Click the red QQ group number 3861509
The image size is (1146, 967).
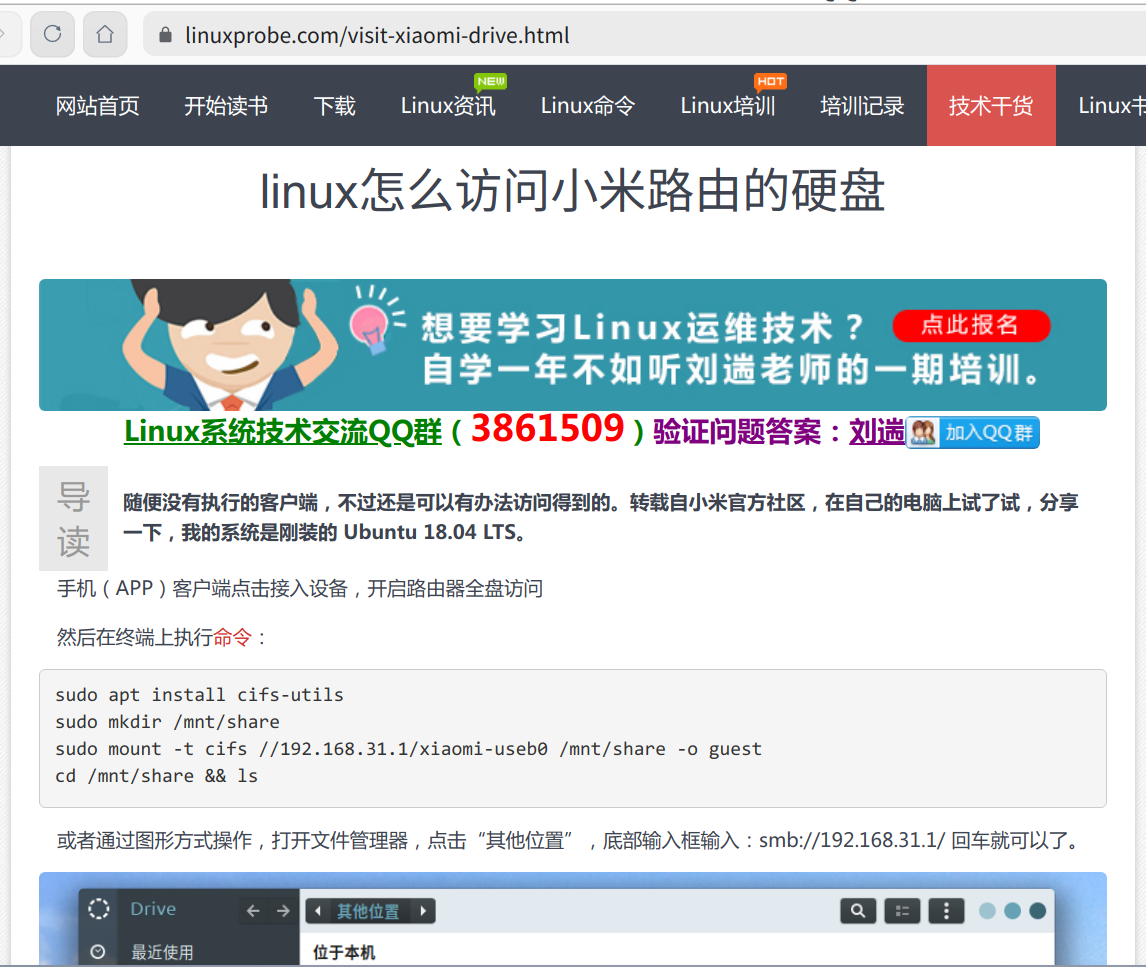(547, 428)
